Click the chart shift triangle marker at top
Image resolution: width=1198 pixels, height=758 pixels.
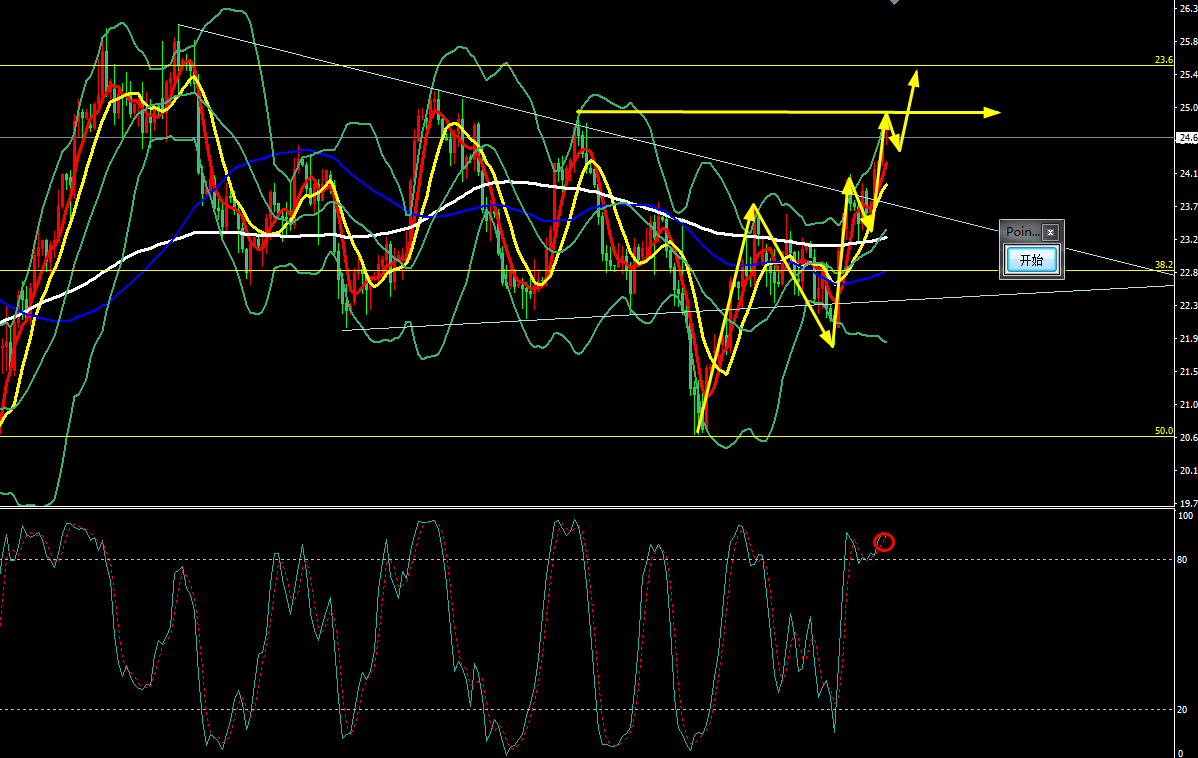click(x=893, y=3)
